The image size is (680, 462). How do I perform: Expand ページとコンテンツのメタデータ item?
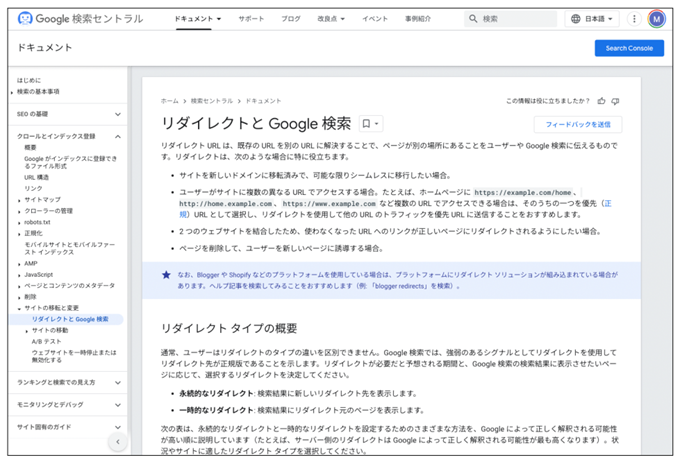(x=19, y=286)
